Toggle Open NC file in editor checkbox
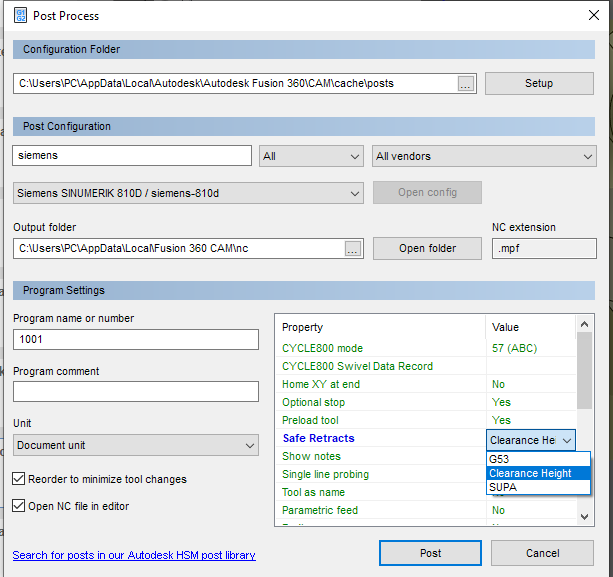 point(18,505)
